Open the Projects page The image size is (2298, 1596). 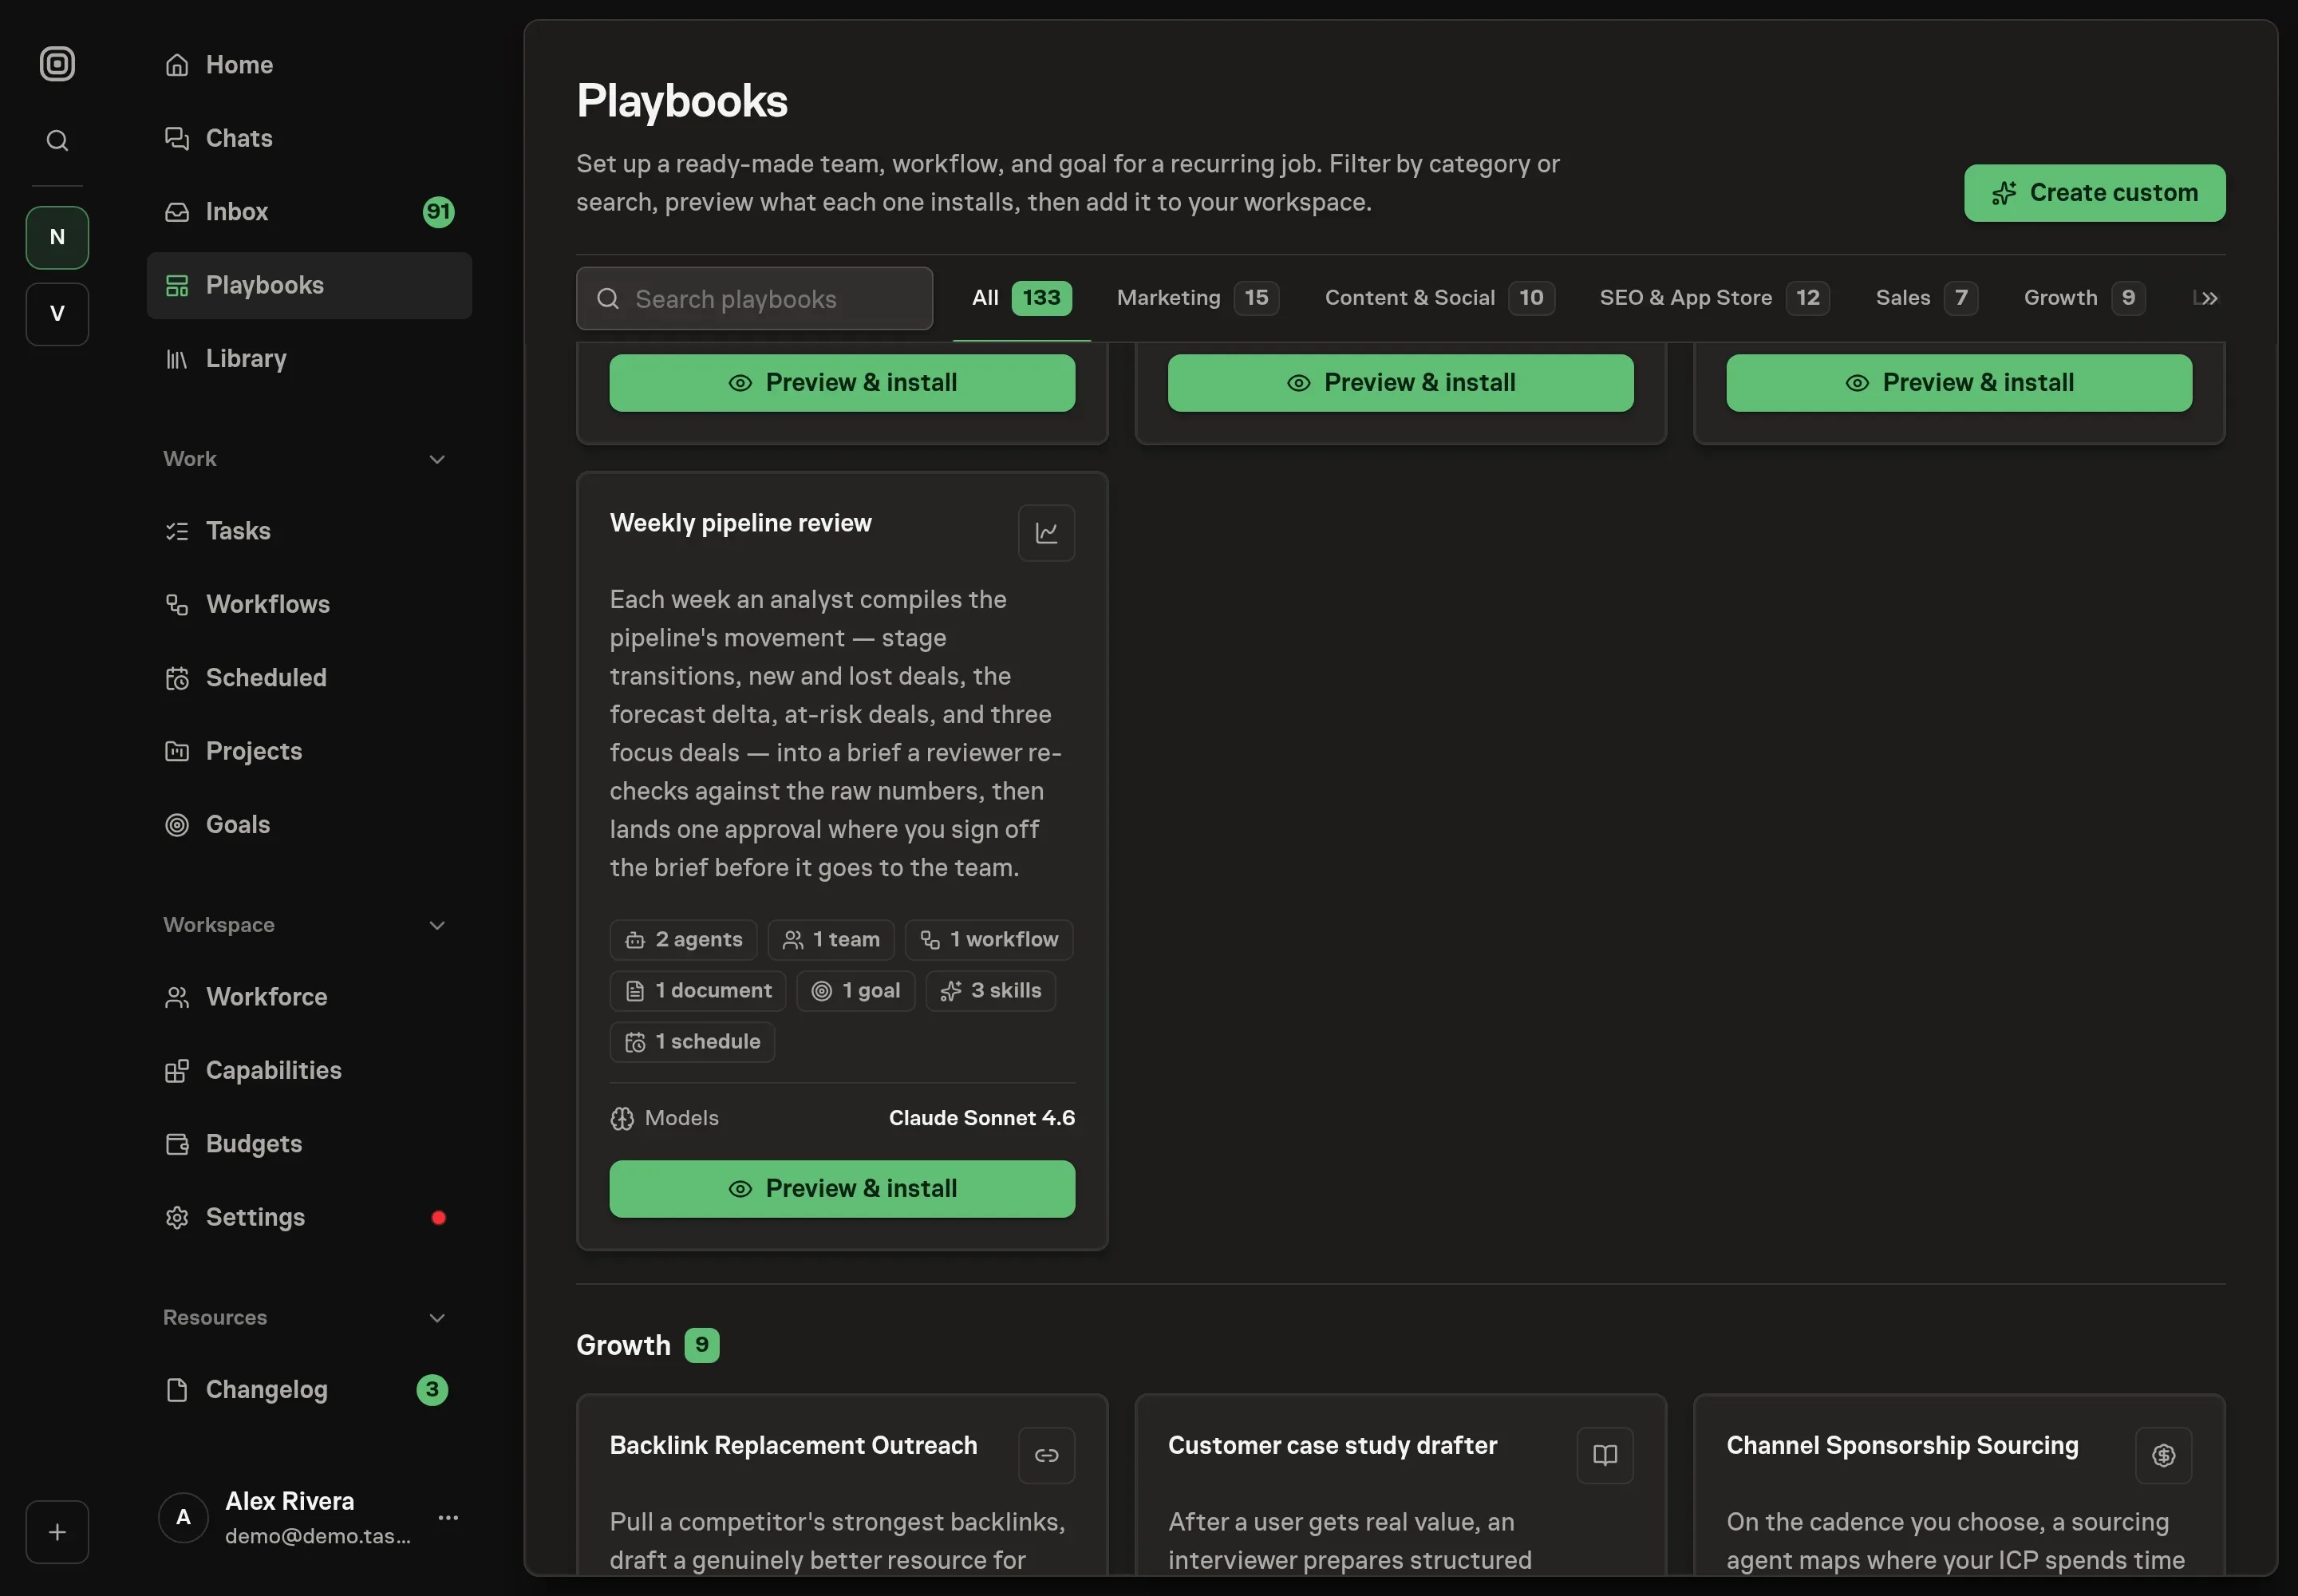pyautogui.click(x=309, y=751)
